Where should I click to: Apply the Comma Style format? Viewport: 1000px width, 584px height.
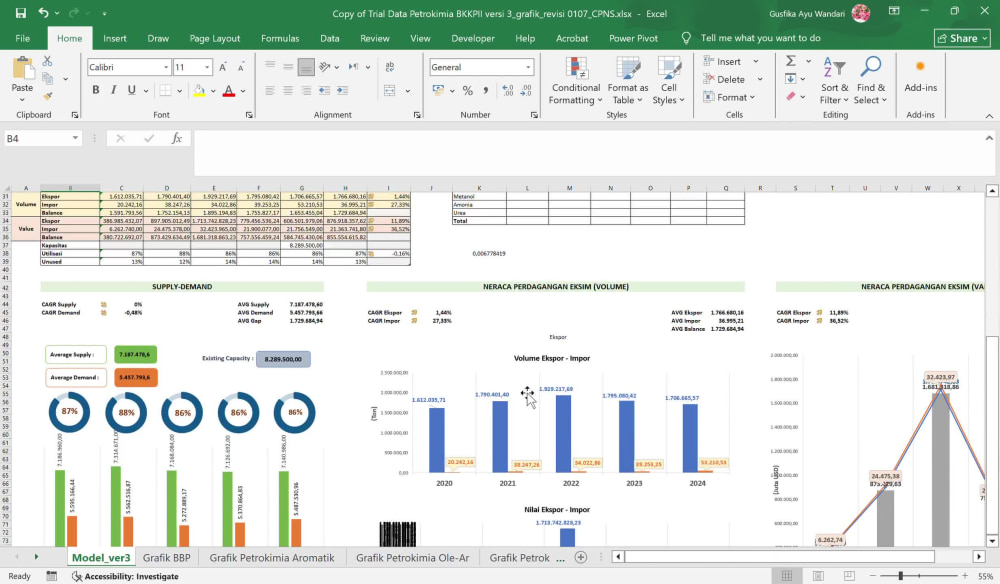tap(486, 91)
